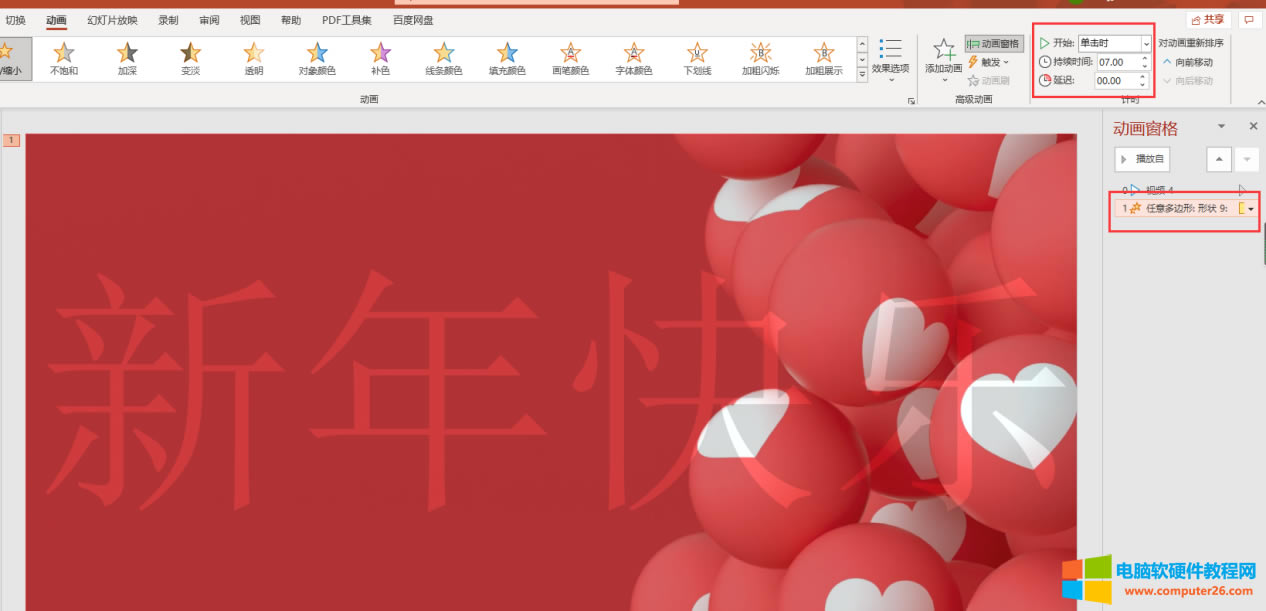Switch to the 视图 (View) tab

pyautogui.click(x=250, y=20)
